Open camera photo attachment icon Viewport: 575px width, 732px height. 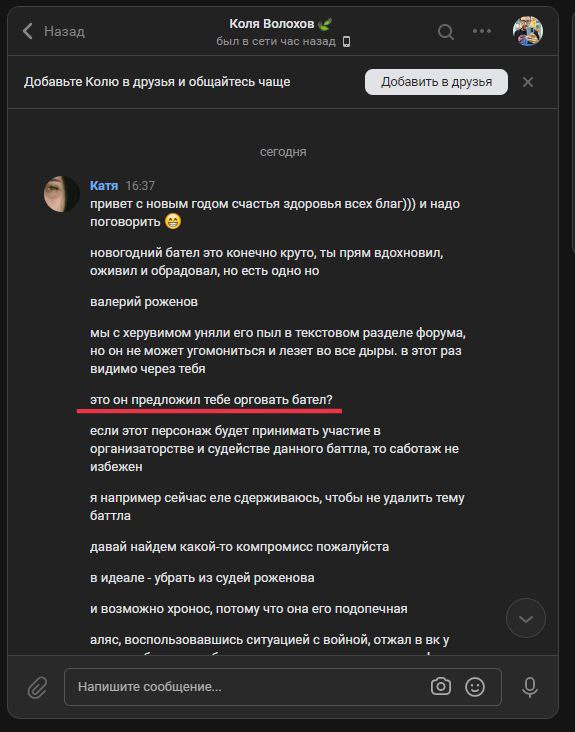tap(441, 686)
